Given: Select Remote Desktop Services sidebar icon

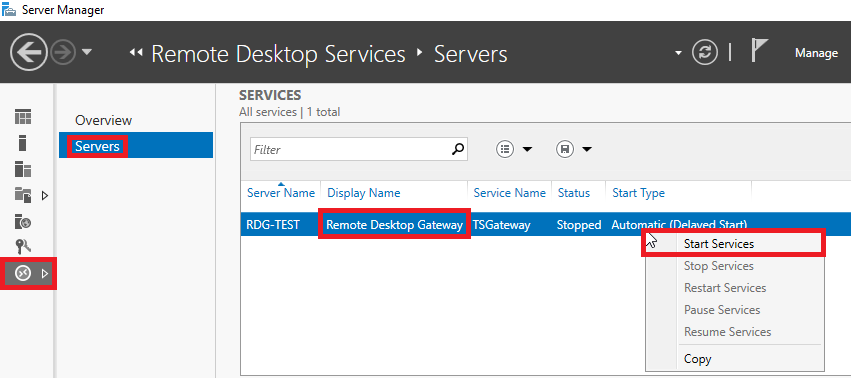Looking at the screenshot, I should point(23,274).
